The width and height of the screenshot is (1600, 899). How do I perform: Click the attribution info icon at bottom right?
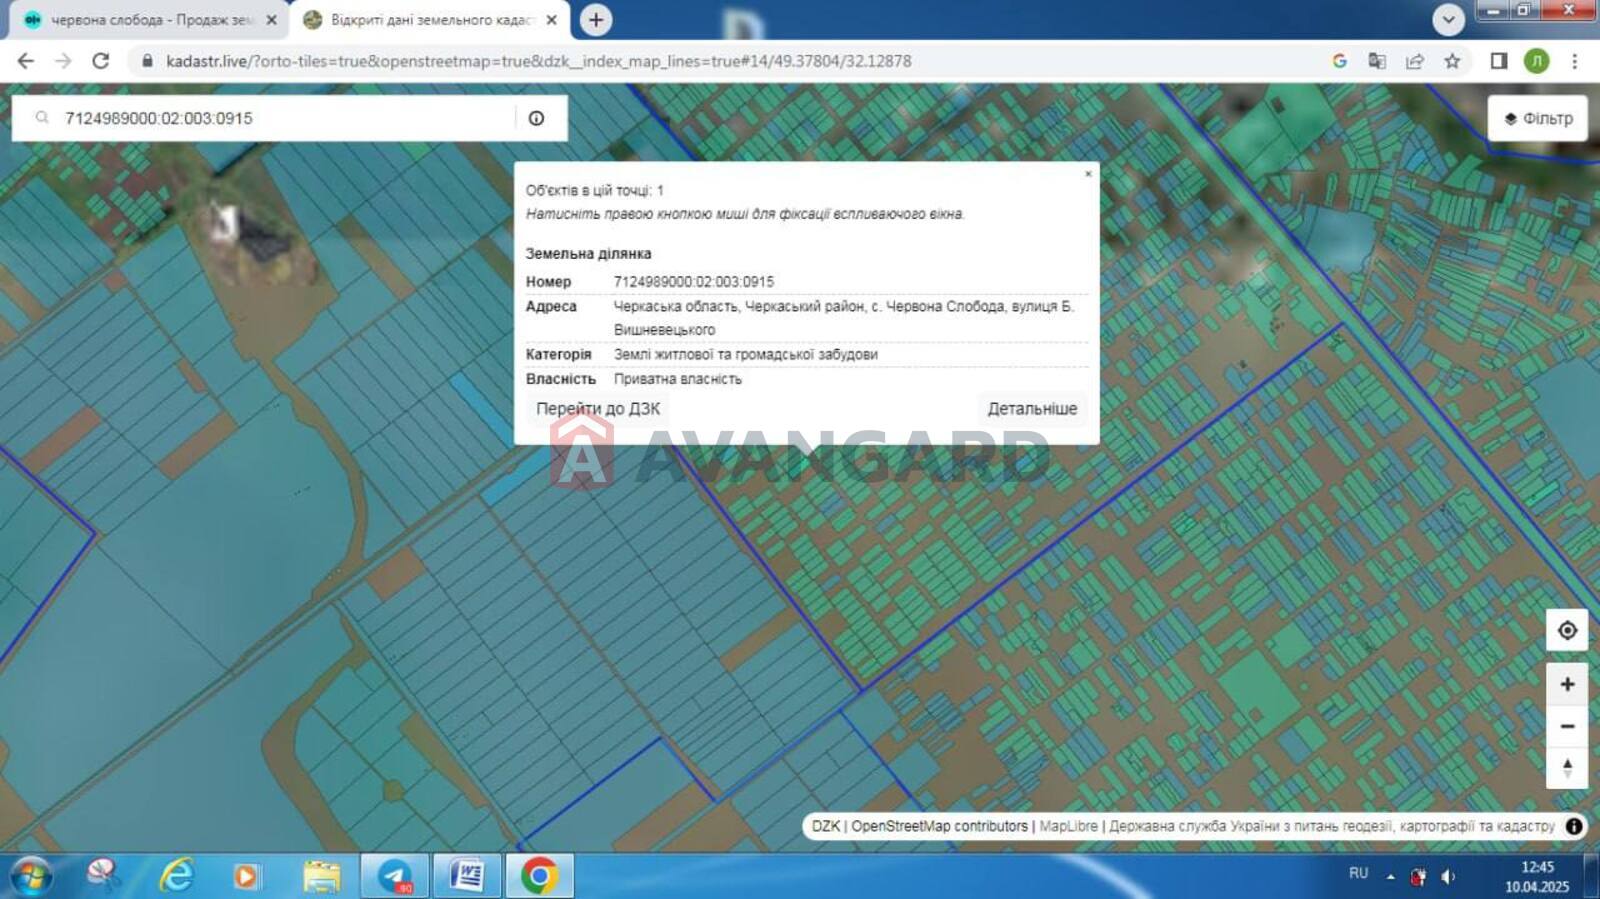[1574, 826]
